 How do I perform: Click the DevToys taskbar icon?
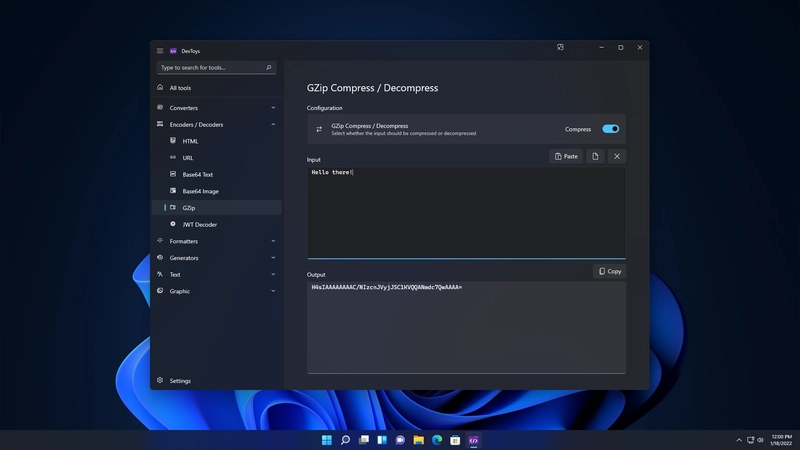tap(473, 440)
